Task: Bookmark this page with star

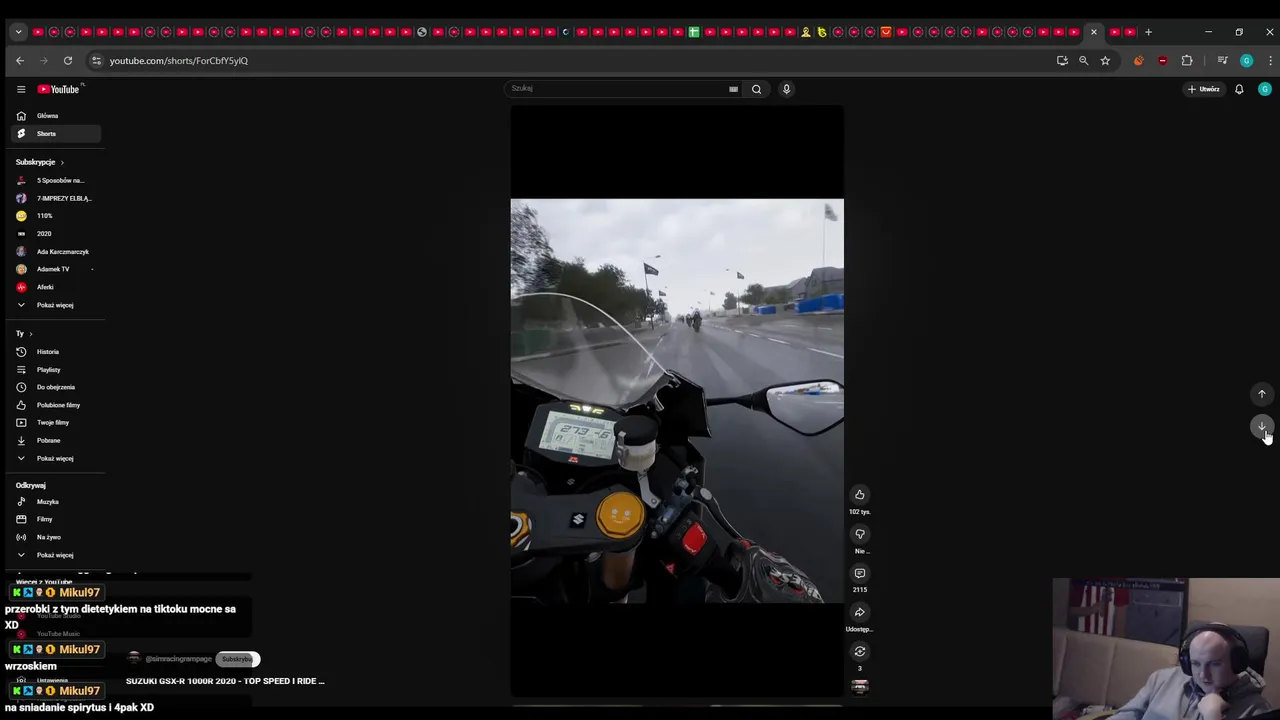Action: pyautogui.click(x=1105, y=61)
